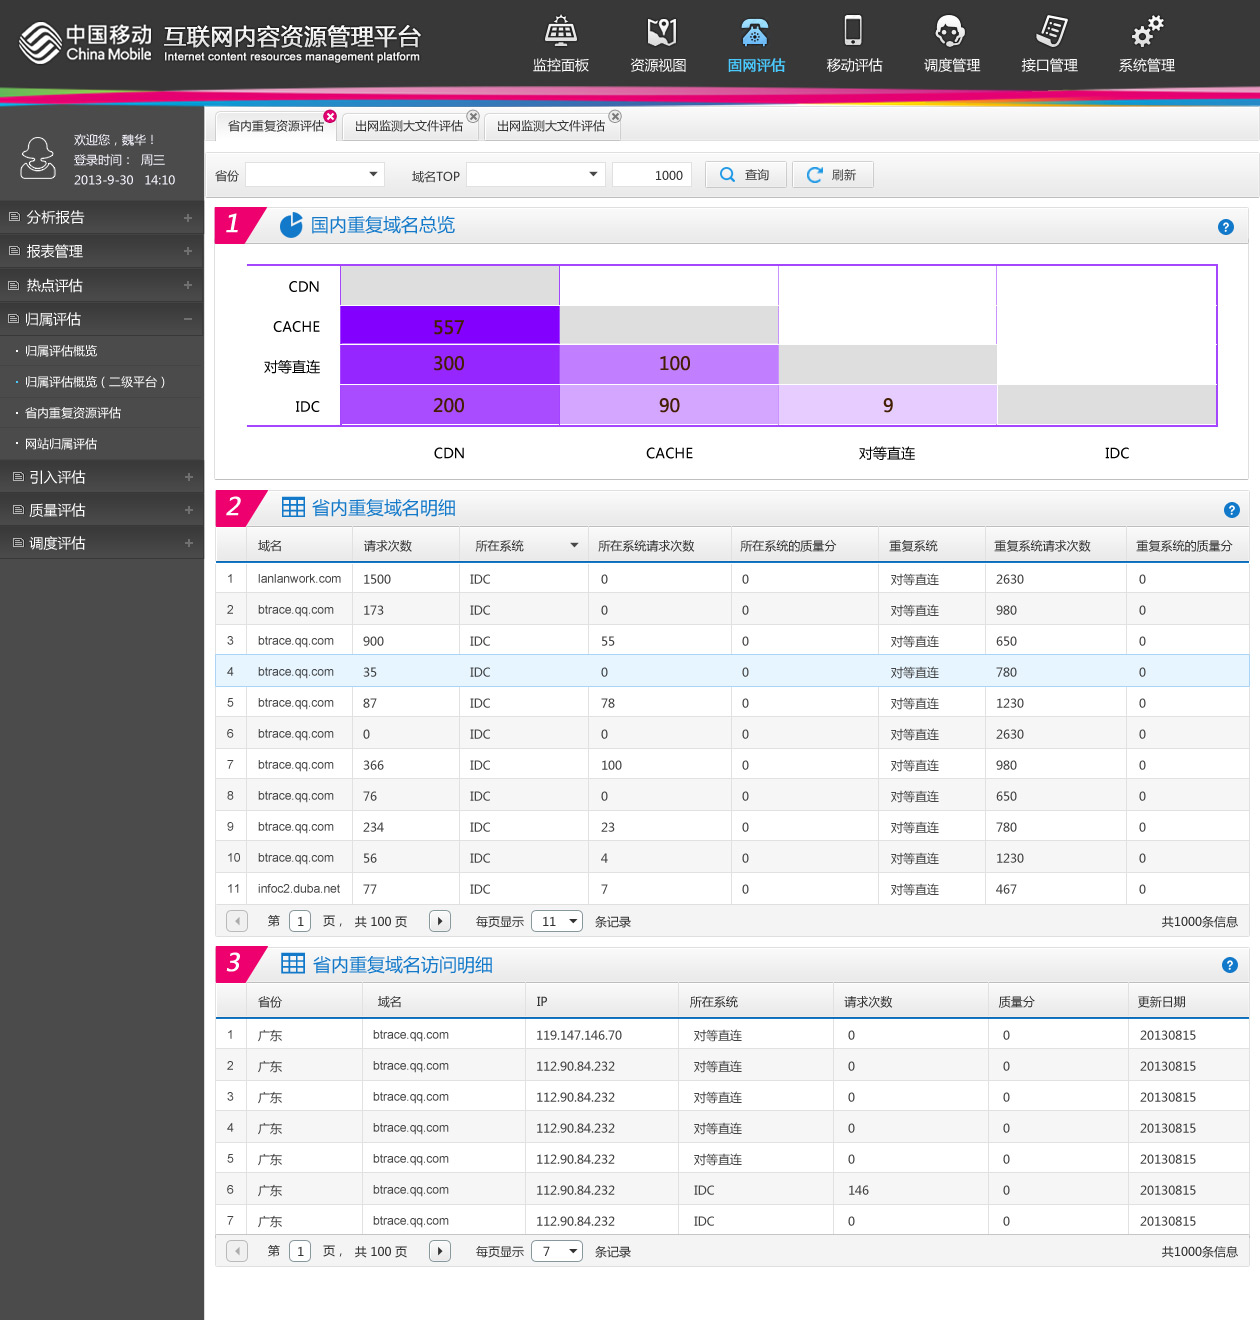Open 所在系统 column filter arrow
The width and height of the screenshot is (1260, 1320).
point(574,546)
